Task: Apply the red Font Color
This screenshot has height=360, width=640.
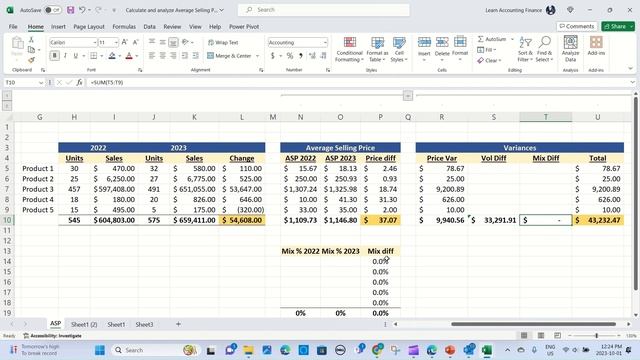Action: tap(129, 56)
